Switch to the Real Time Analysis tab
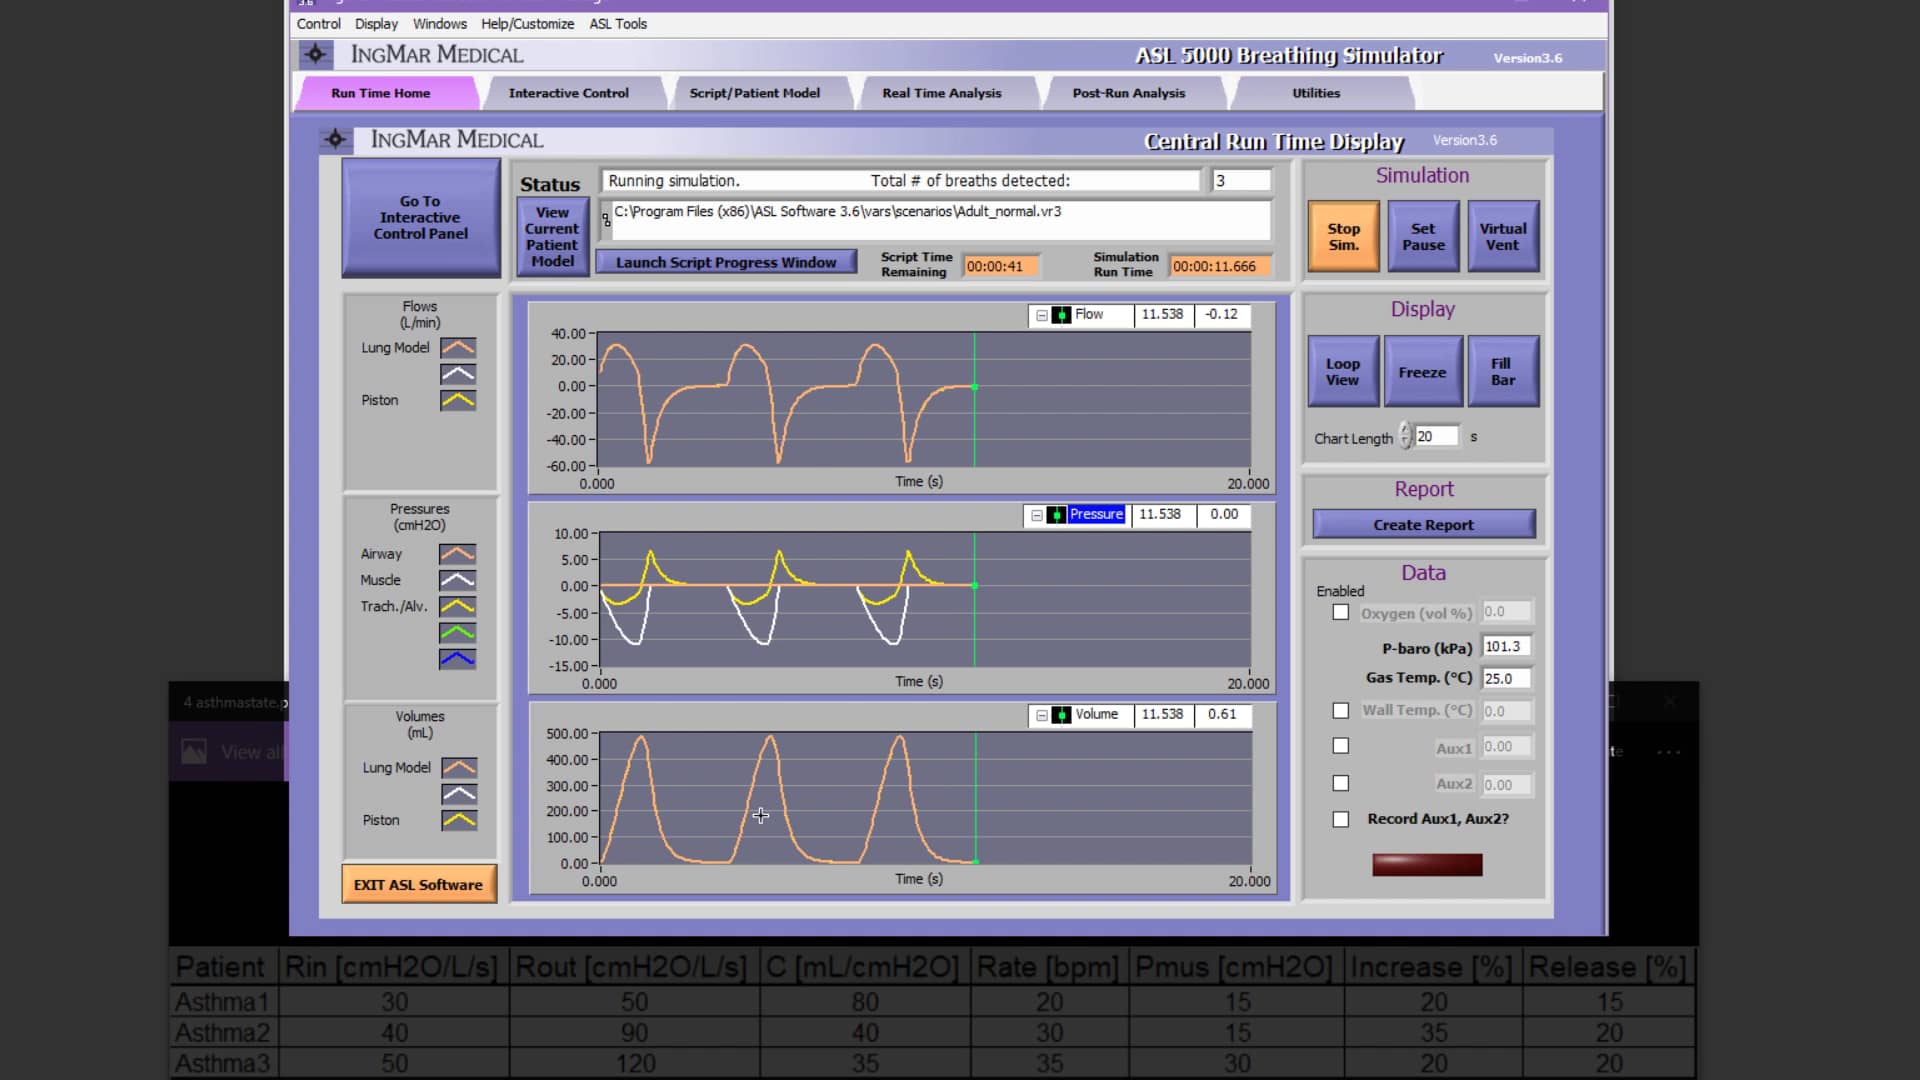Image resolution: width=1920 pixels, height=1080 pixels. (x=941, y=93)
